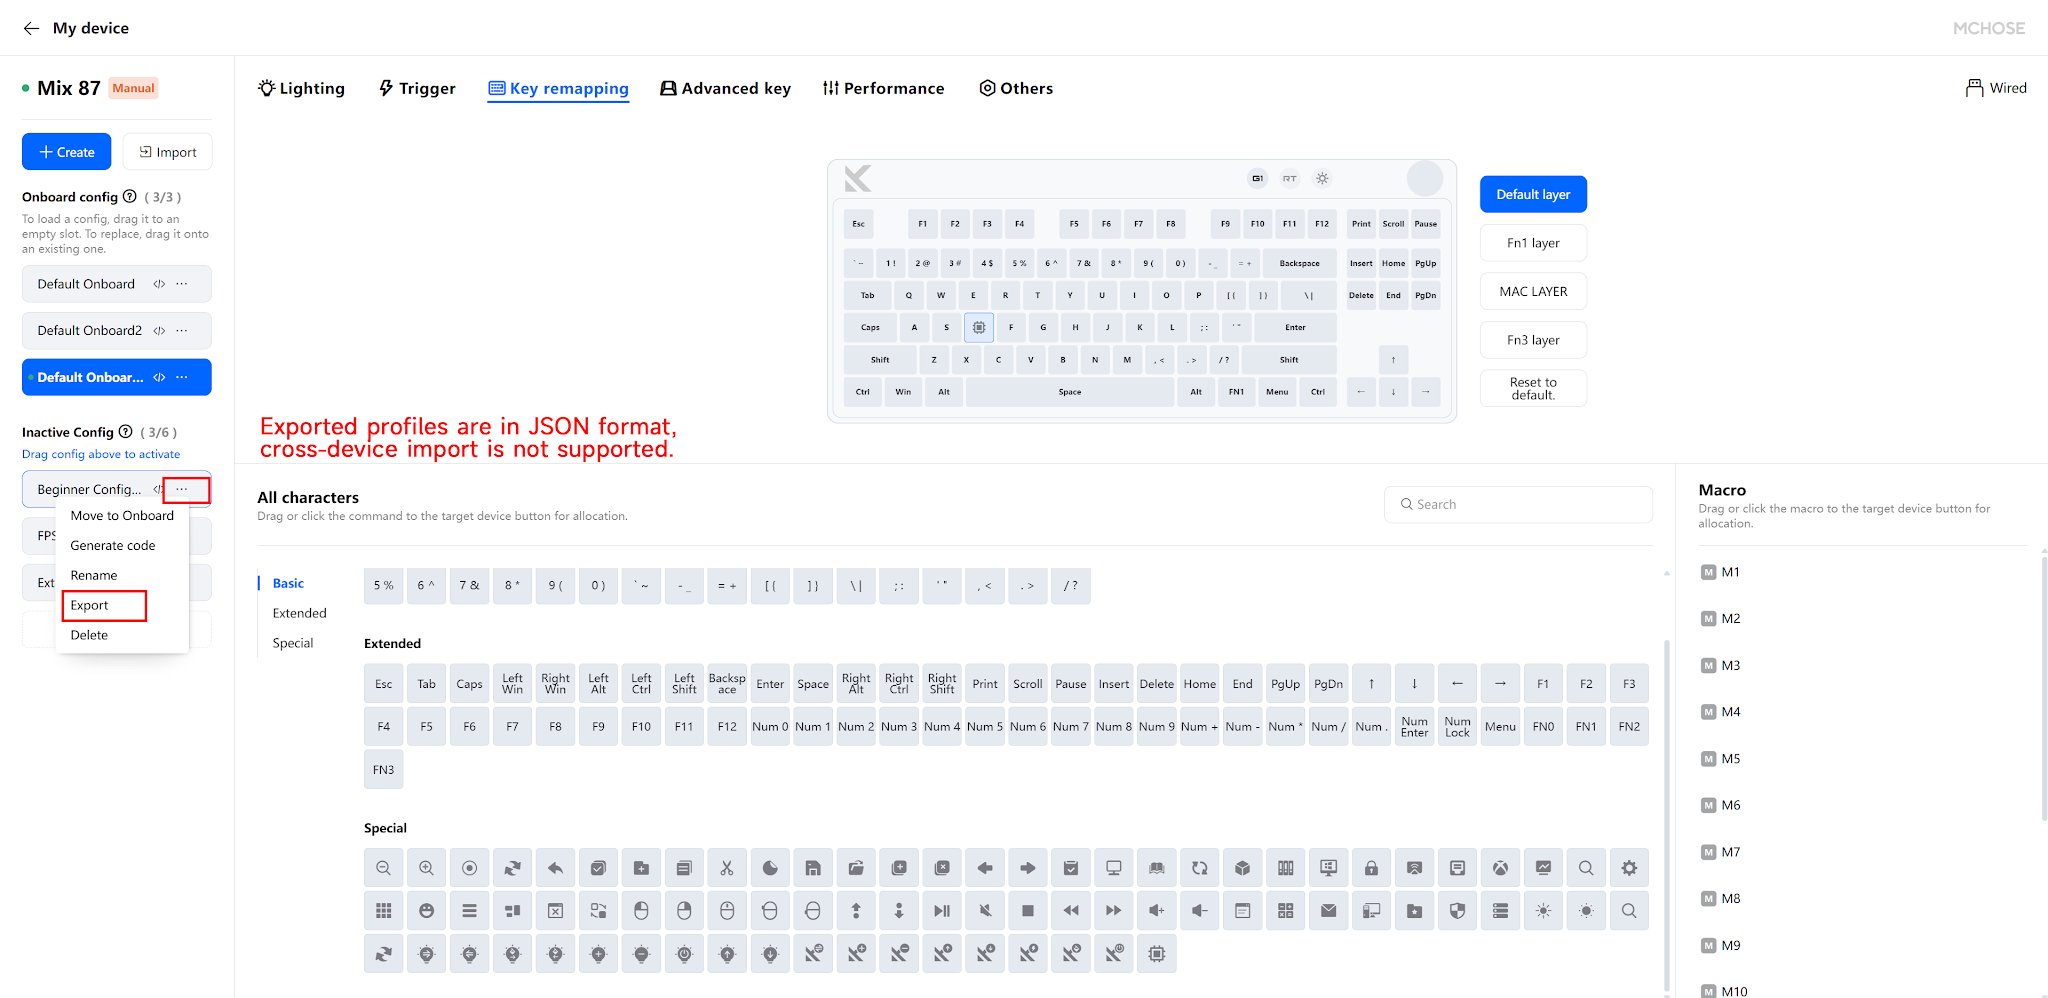This screenshot has width=2048, height=998.
Task: Choose the mute speaker media key
Action: [985, 911]
